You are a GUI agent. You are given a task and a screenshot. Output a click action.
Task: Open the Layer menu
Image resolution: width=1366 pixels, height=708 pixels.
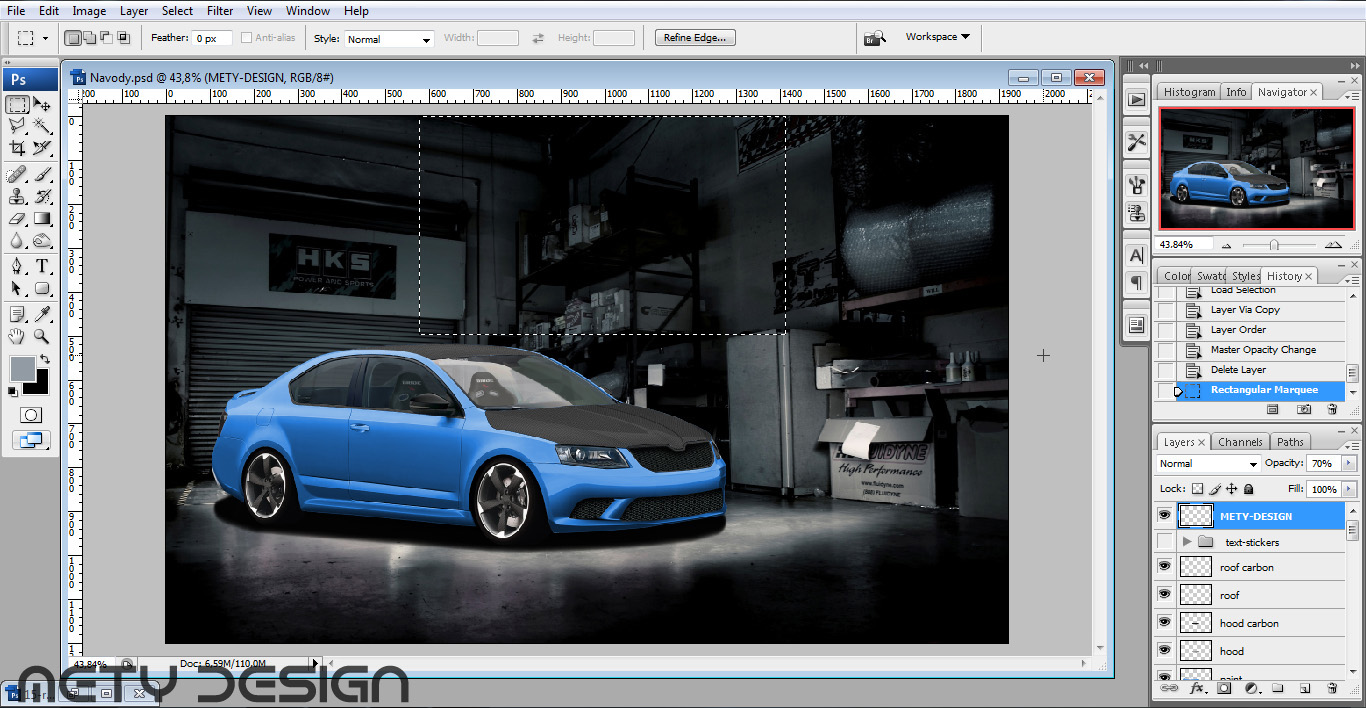coord(134,11)
